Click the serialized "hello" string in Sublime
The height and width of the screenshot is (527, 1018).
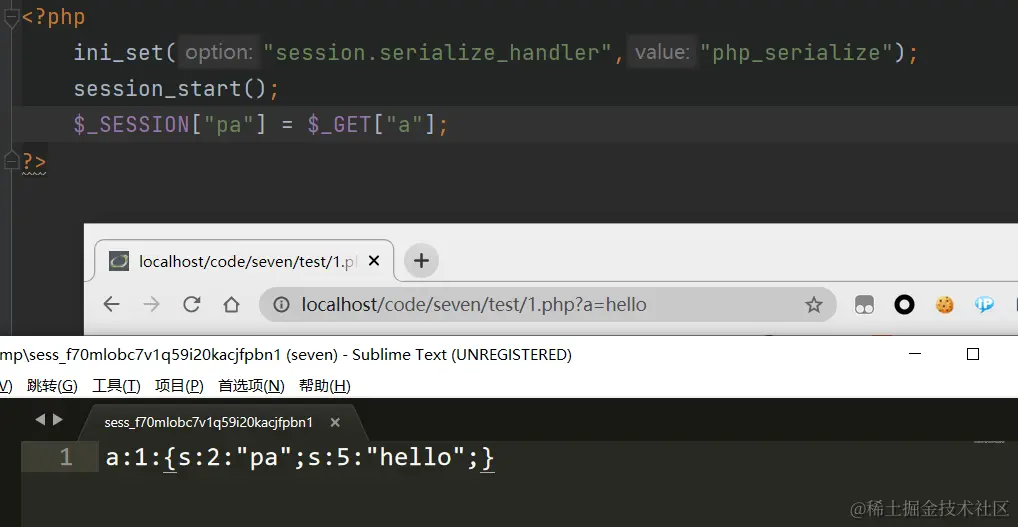pyautogui.click(x=417, y=458)
